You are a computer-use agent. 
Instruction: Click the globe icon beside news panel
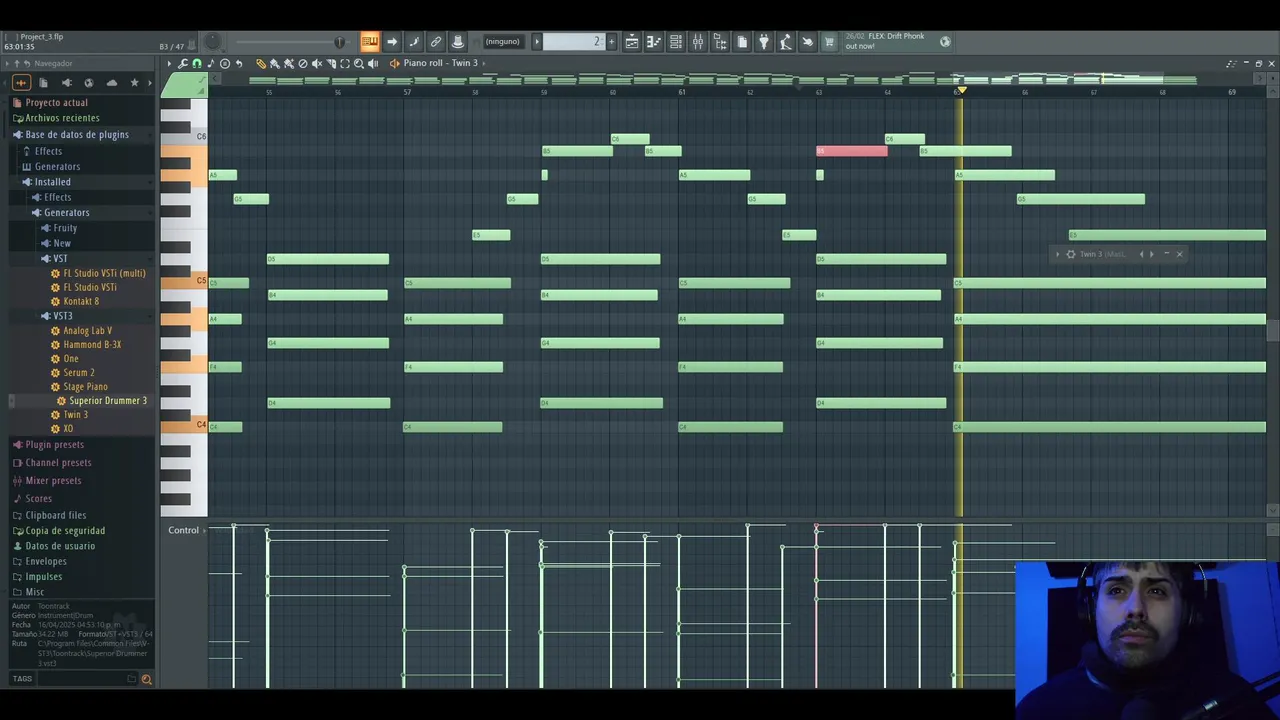944,41
